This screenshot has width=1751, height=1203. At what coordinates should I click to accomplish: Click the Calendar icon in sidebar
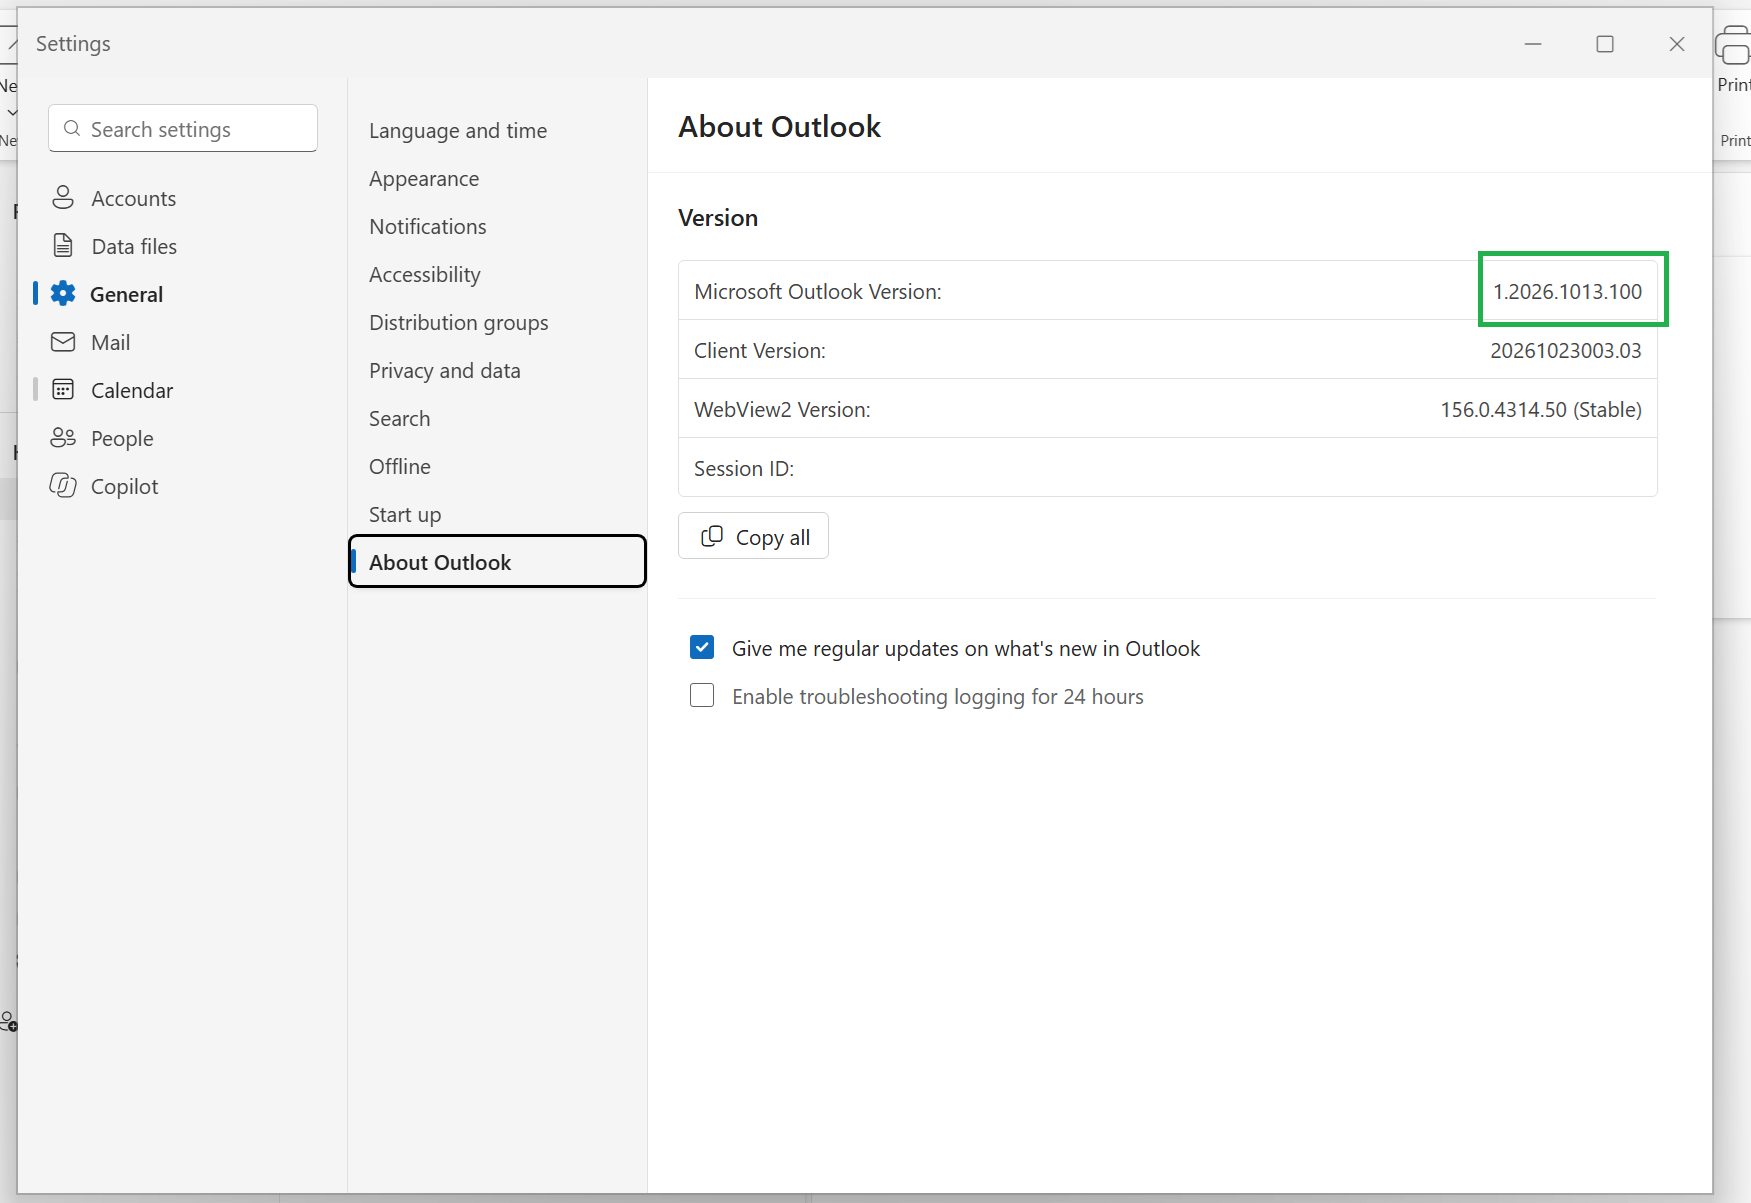[x=63, y=390]
